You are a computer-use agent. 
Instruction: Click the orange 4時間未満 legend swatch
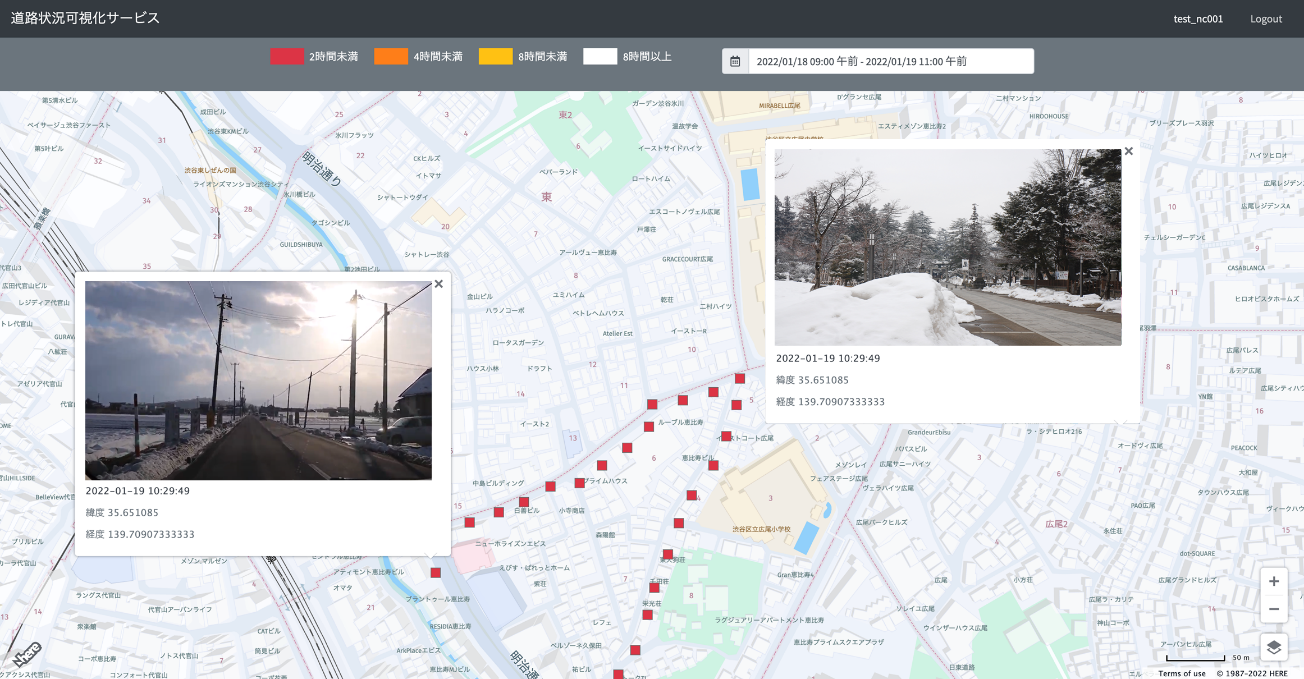[391, 56]
